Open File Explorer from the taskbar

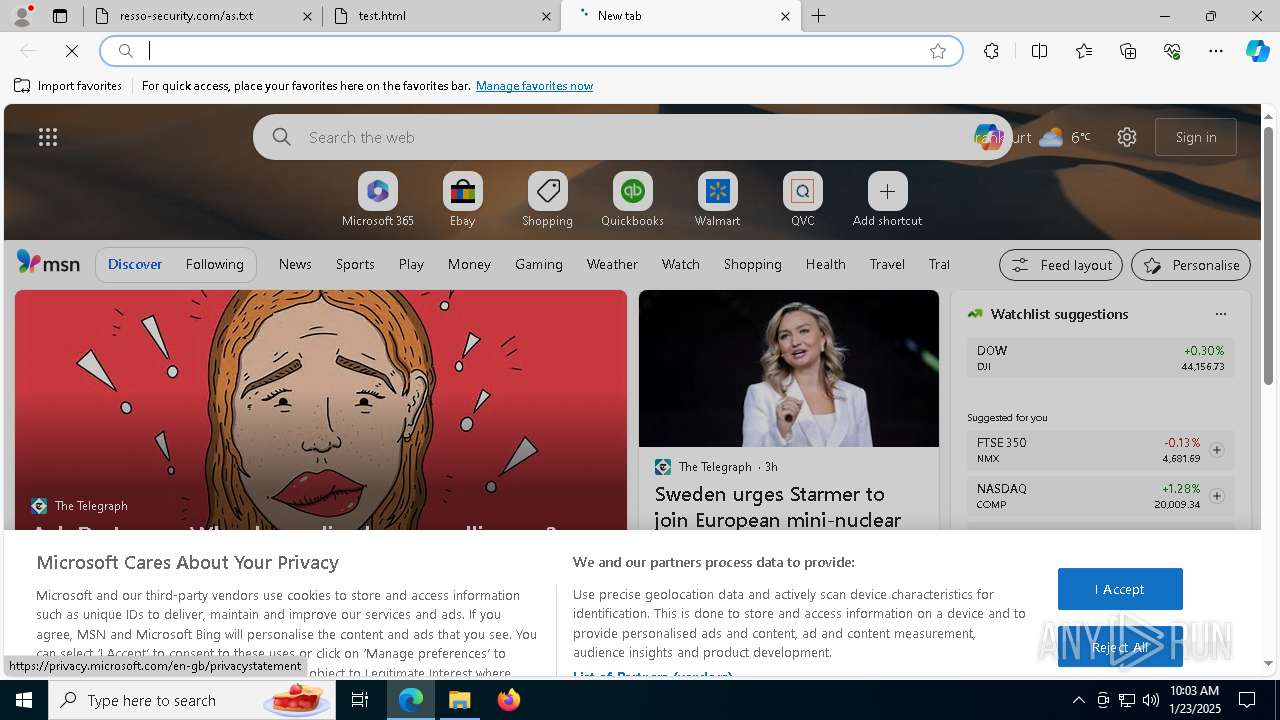[460, 700]
